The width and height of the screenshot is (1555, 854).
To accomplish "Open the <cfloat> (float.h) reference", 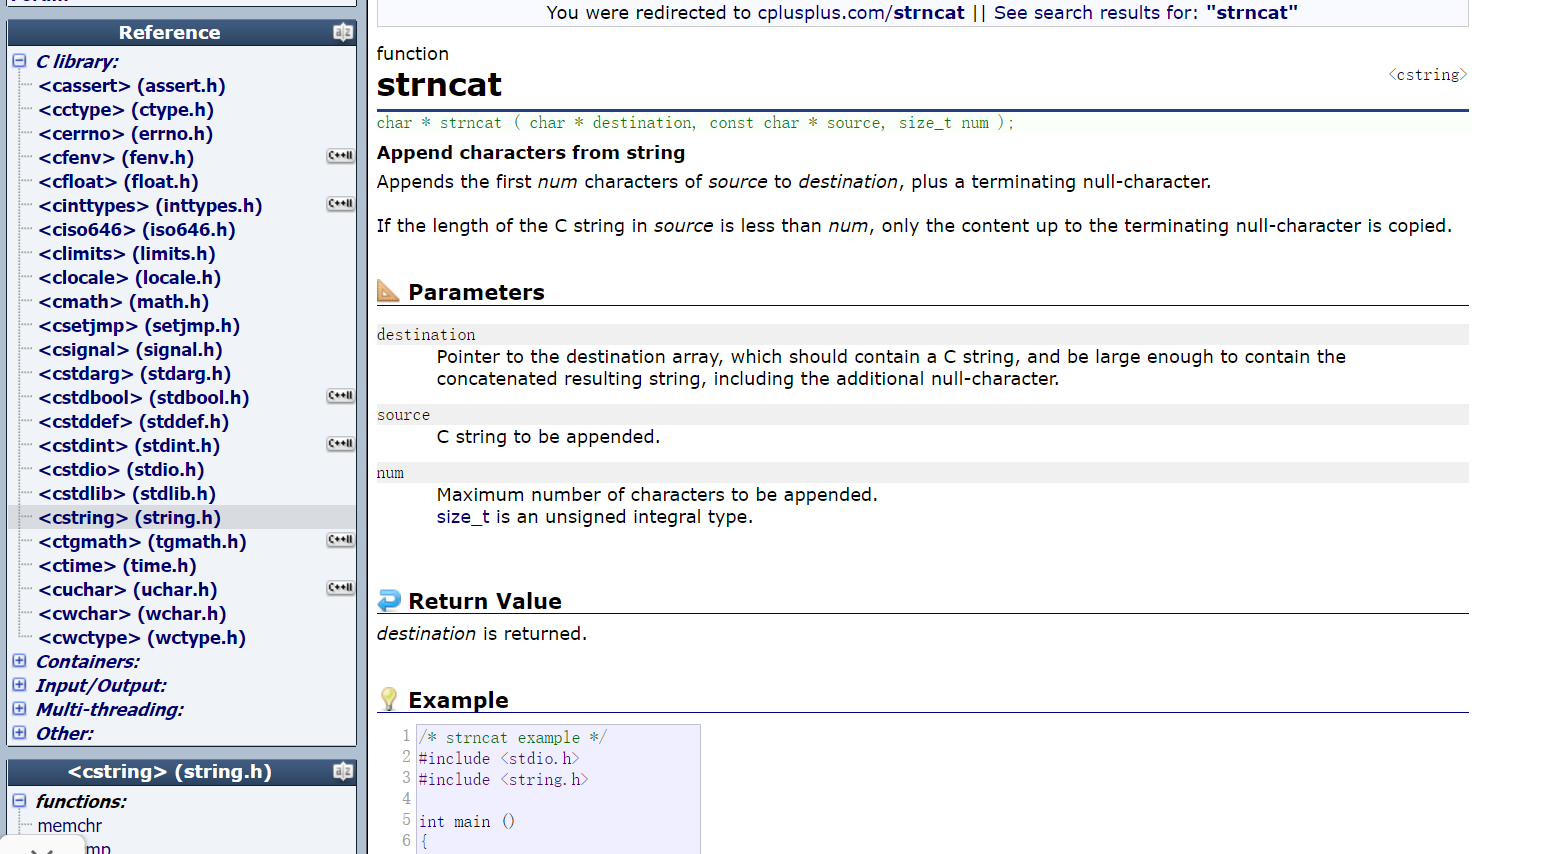I will [118, 182].
